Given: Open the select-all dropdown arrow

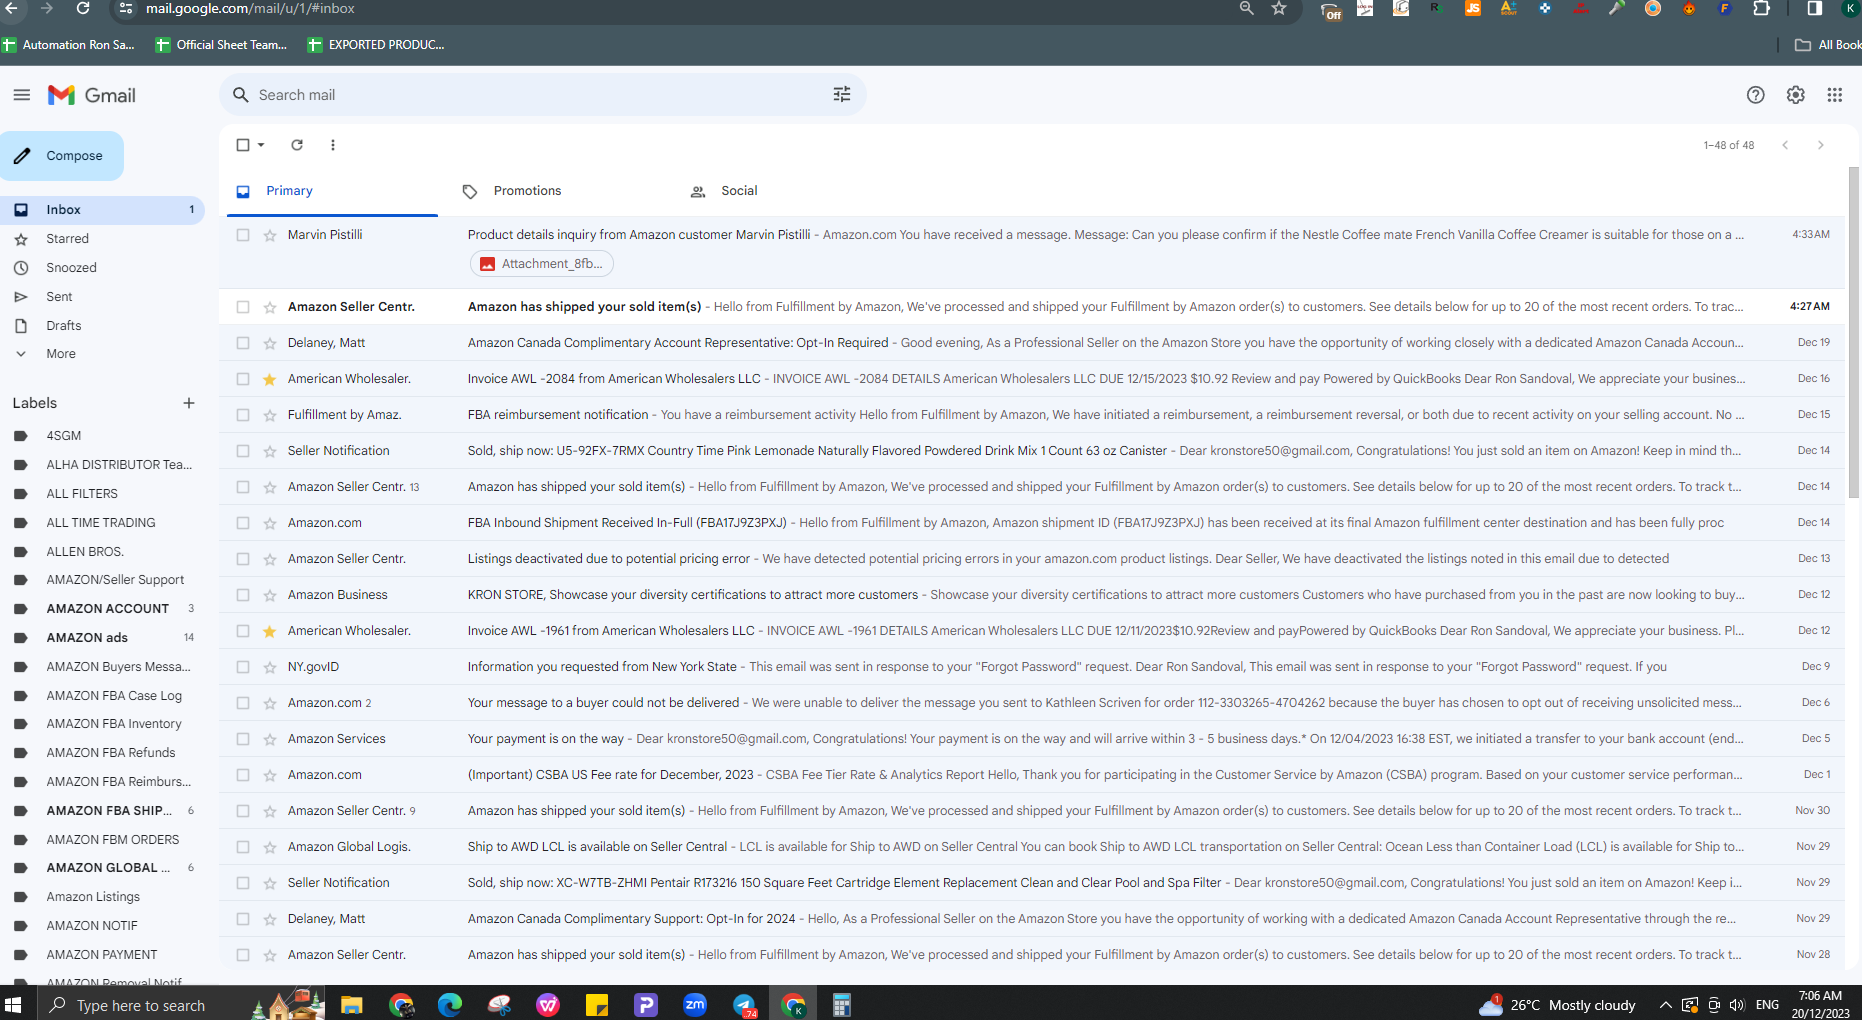Looking at the screenshot, I should (x=261, y=145).
